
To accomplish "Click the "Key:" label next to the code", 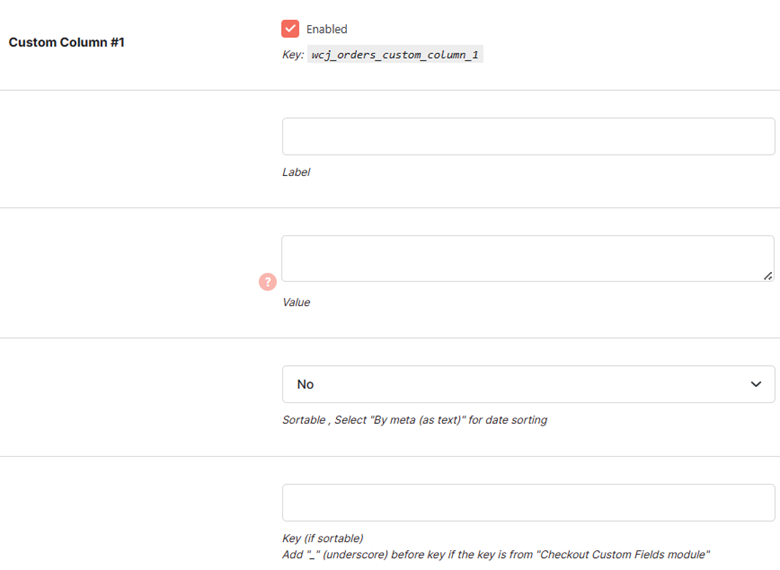I will pos(293,55).
